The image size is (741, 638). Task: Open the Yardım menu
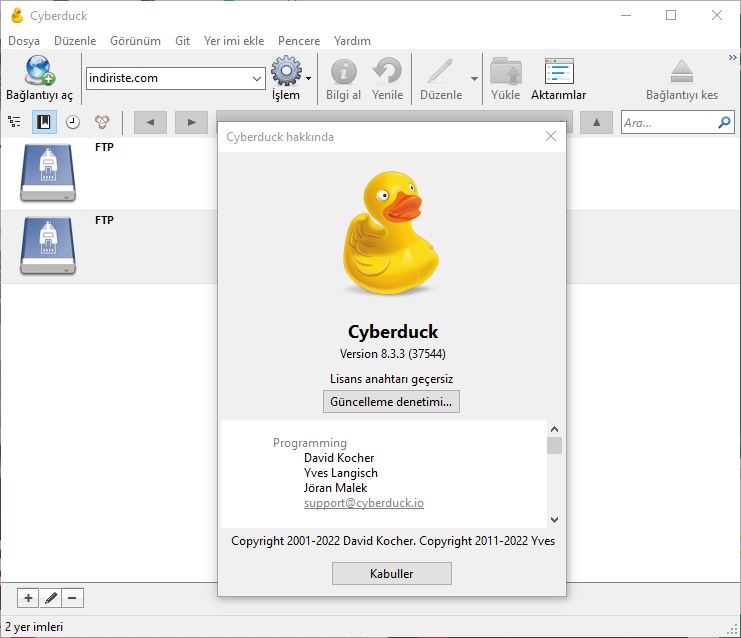coord(352,41)
